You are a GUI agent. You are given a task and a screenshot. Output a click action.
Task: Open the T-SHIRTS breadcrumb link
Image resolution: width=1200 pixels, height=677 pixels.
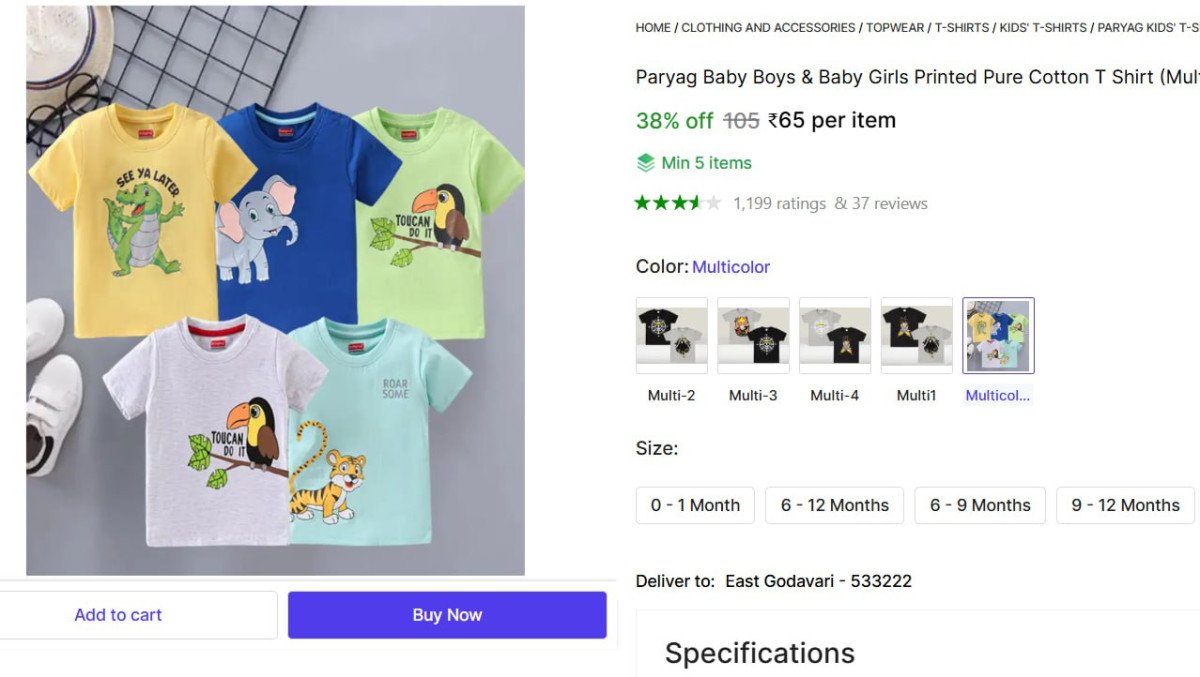coord(962,28)
